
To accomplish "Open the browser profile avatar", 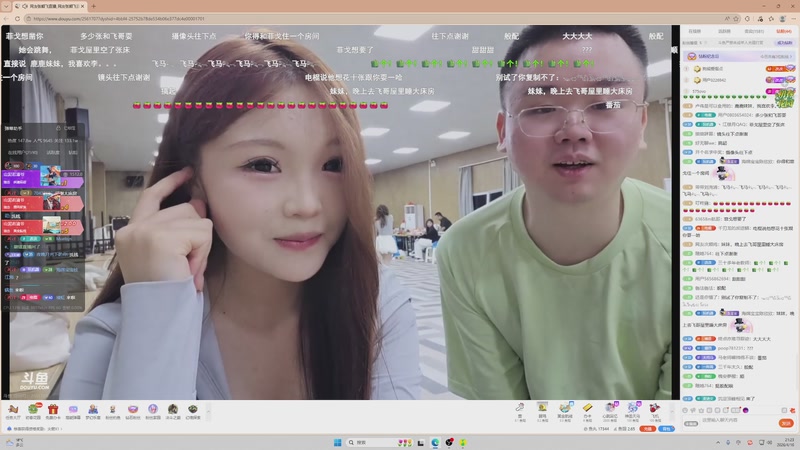I will tap(782, 18).
